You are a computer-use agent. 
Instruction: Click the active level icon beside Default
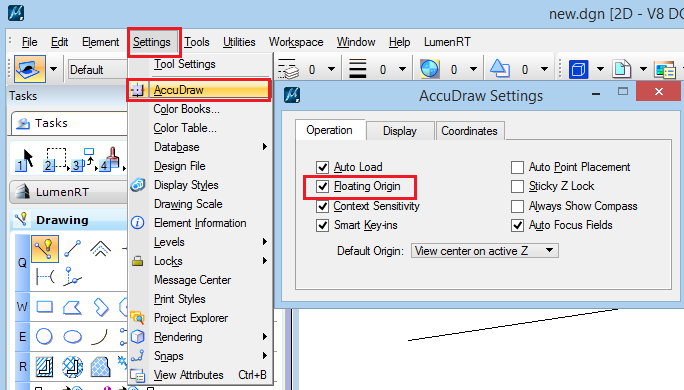click(30, 69)
